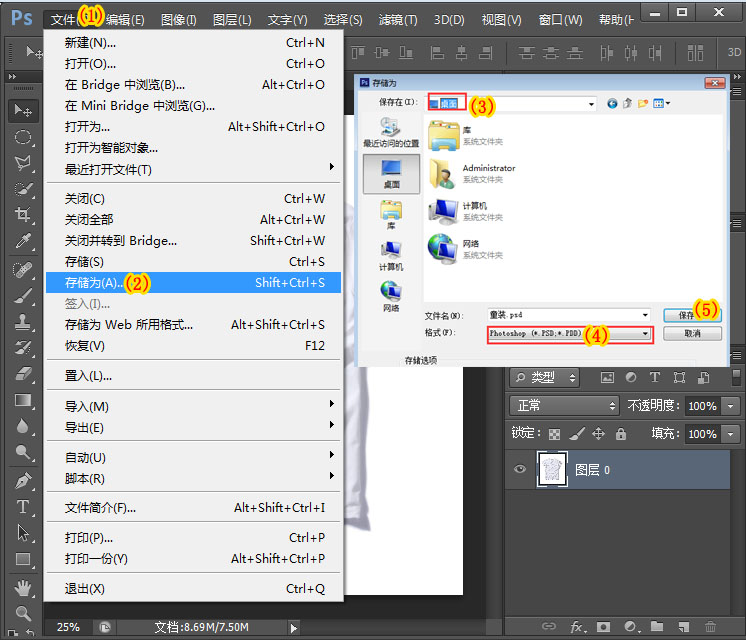Create a new layer group
The image size is (746, 640).
(x=657, y=626)
